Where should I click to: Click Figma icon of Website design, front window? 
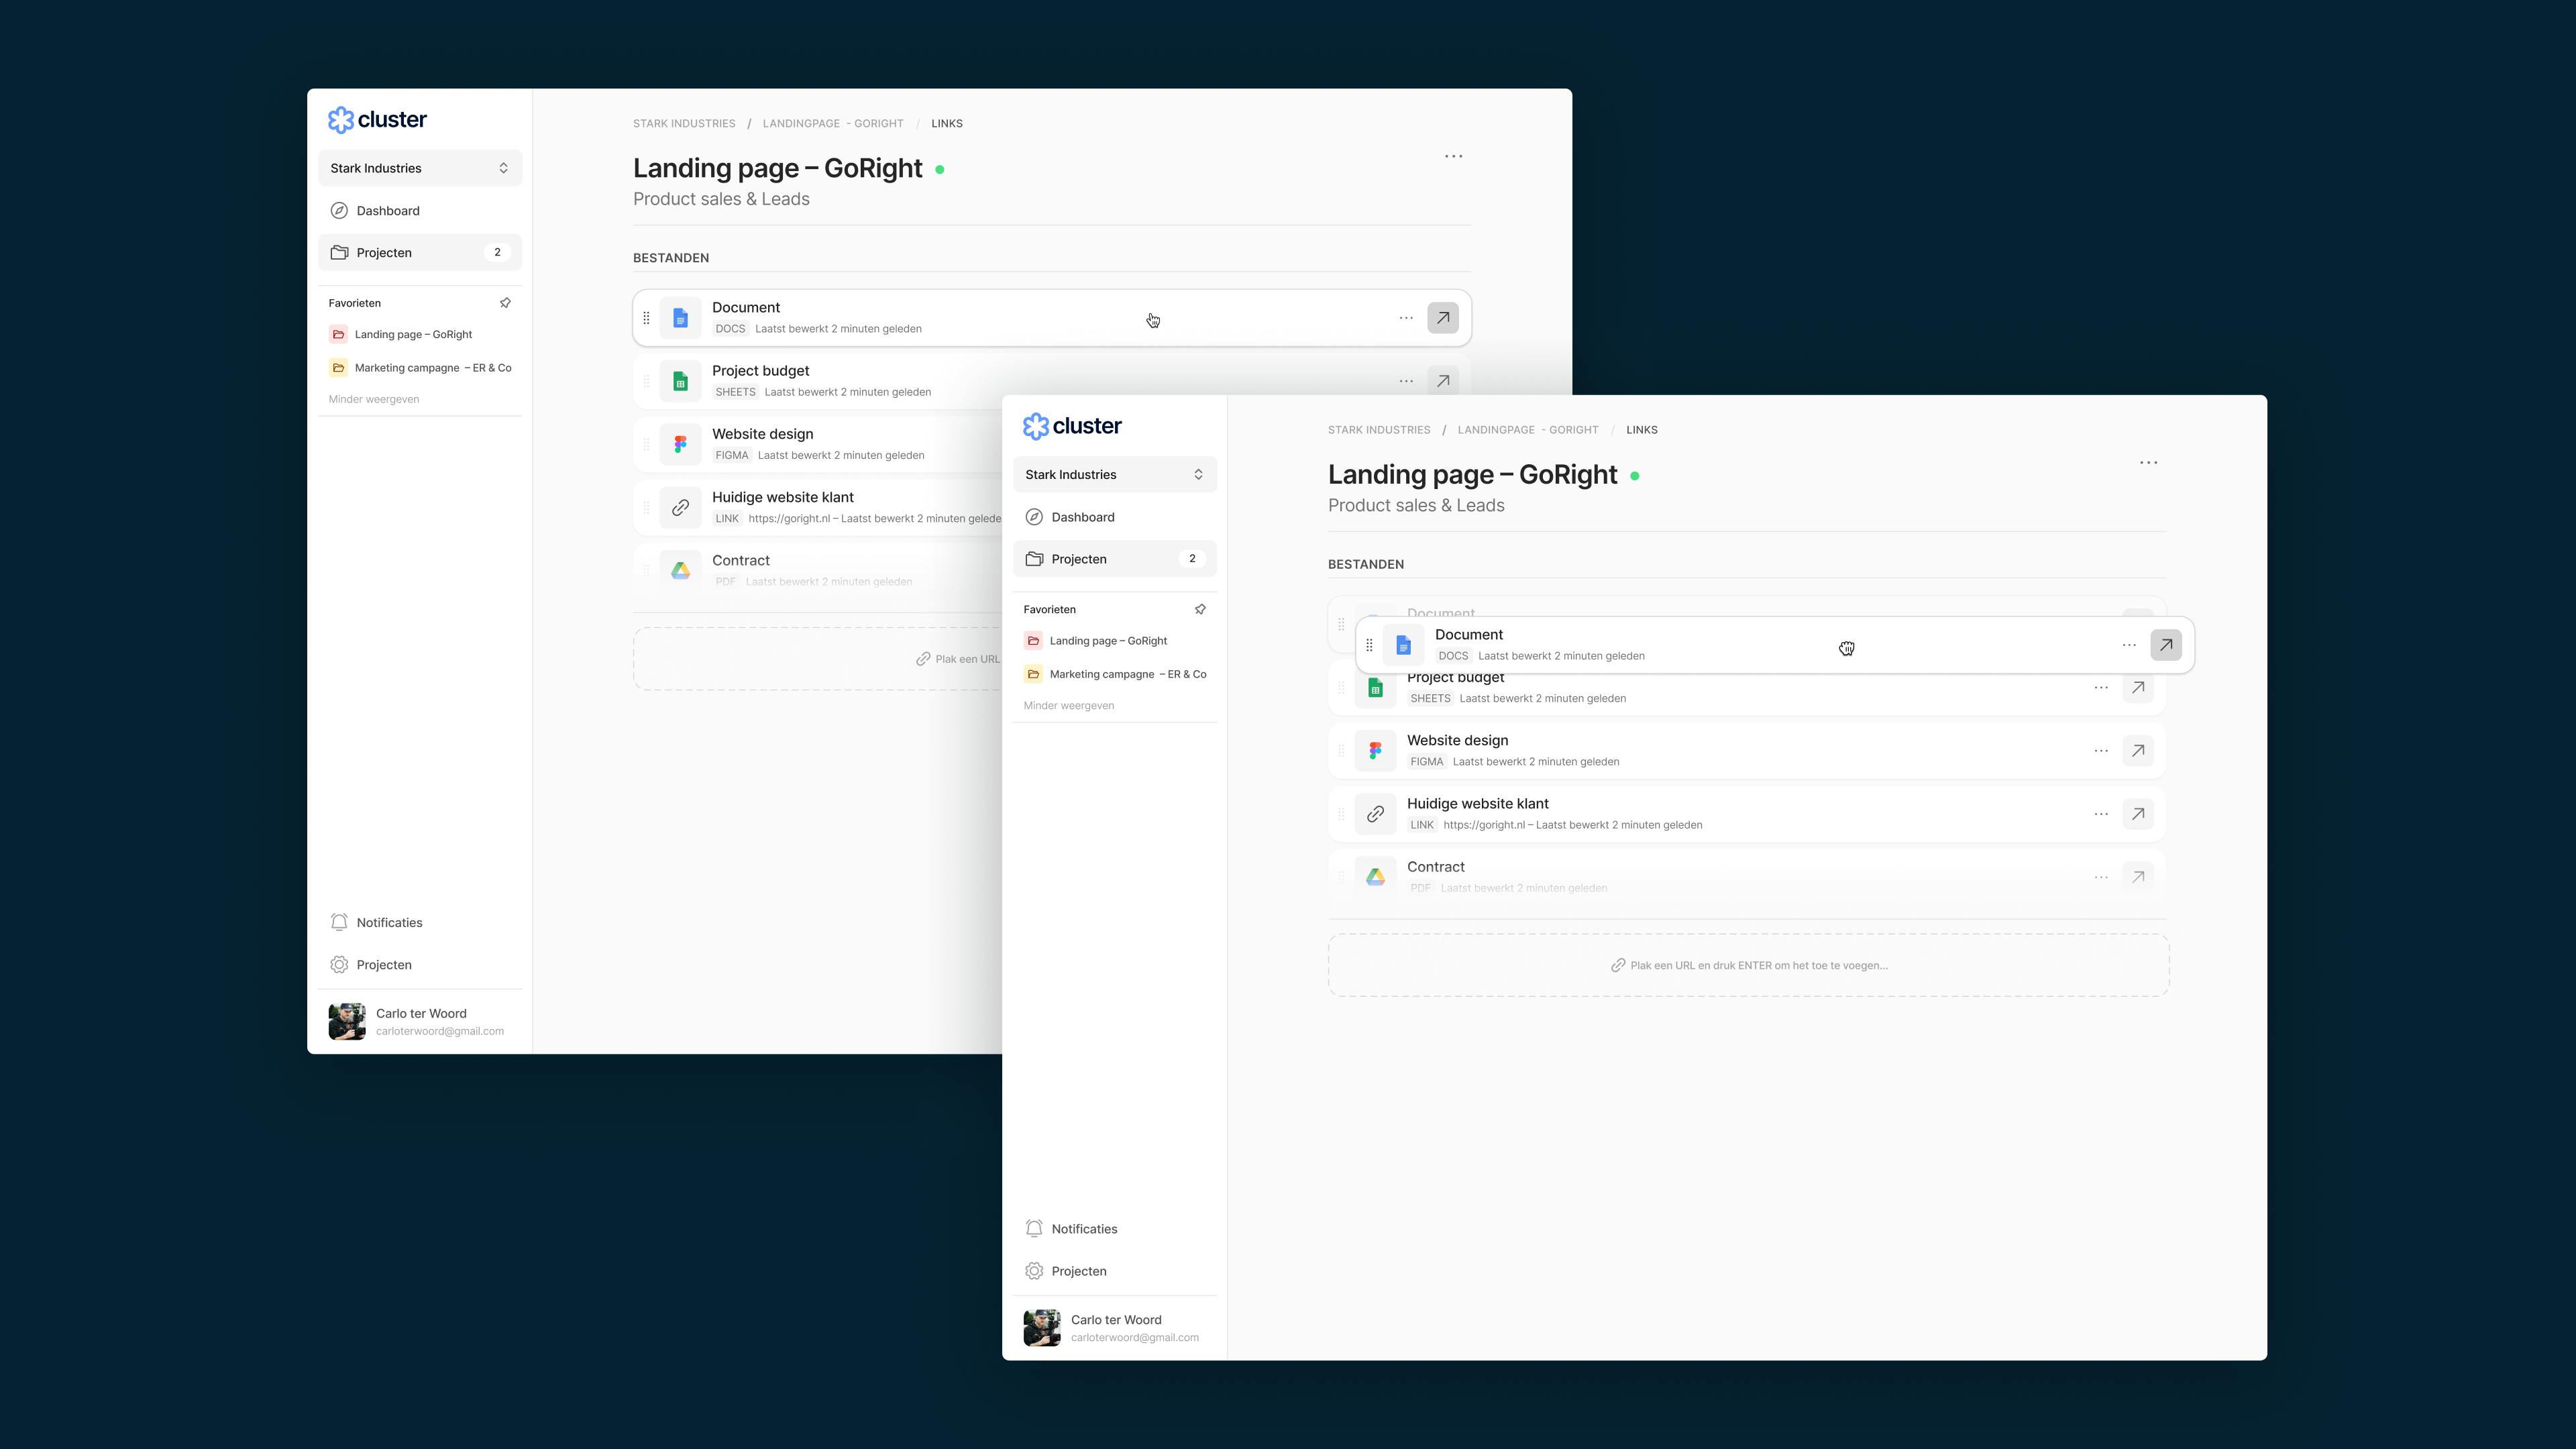coord(1376,751)
